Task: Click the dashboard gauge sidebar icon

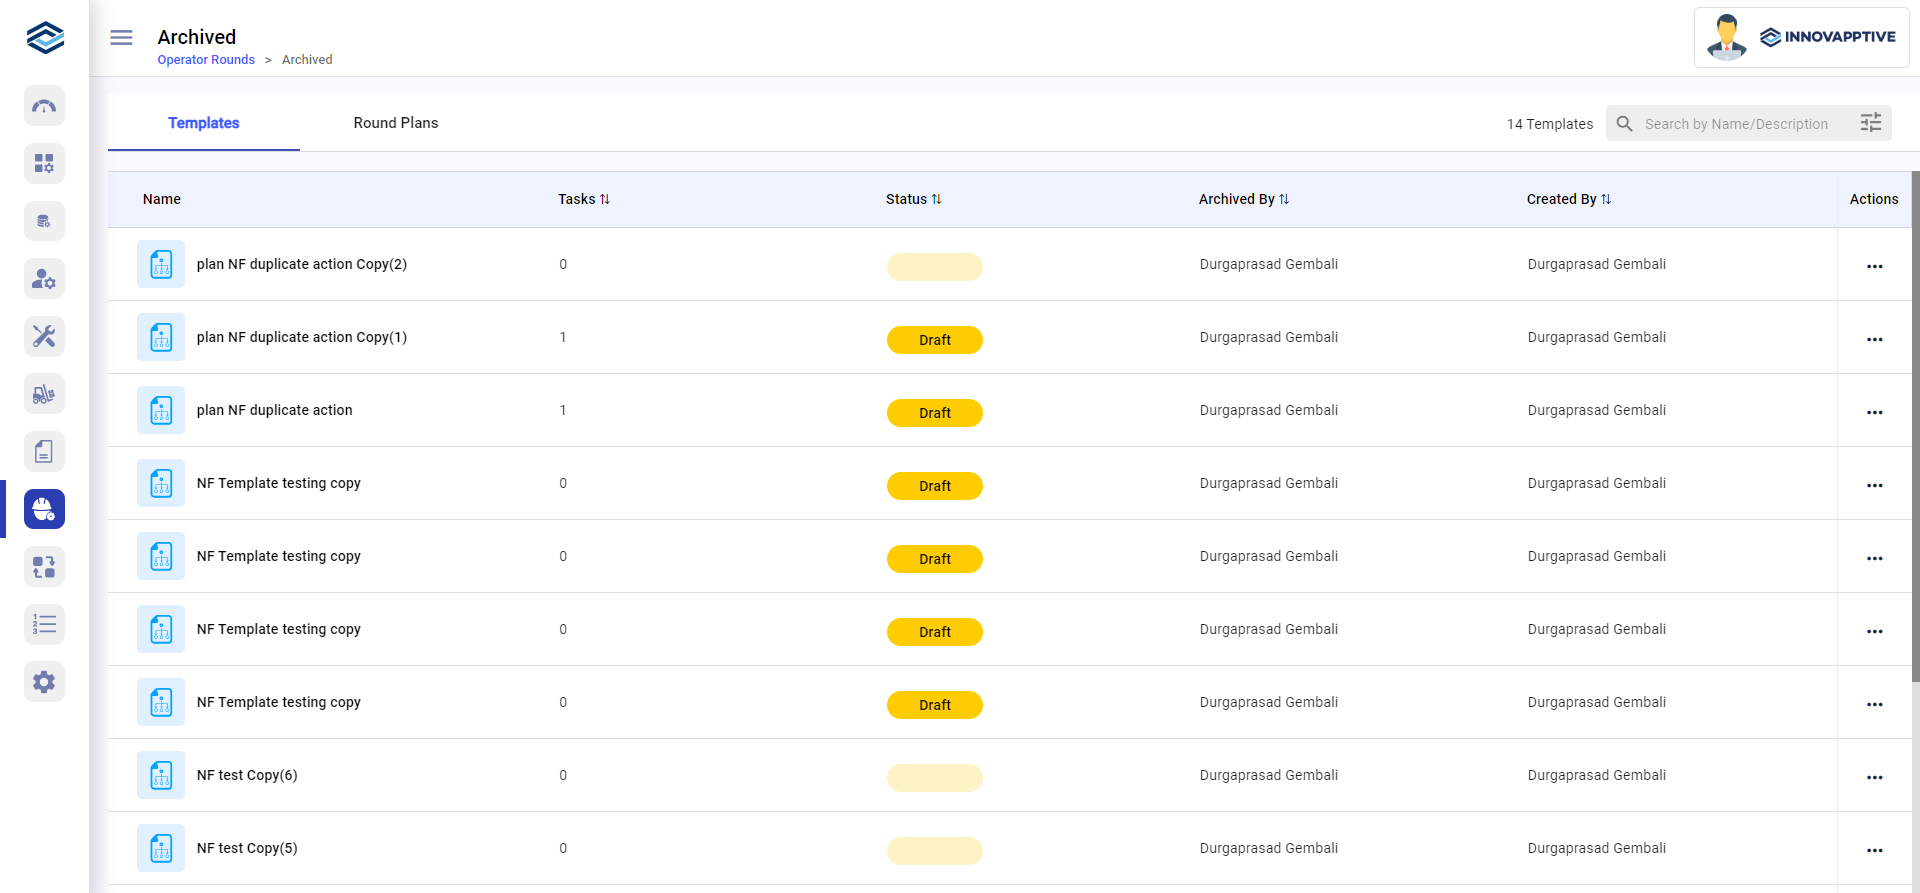Action: tap(44, 106)
